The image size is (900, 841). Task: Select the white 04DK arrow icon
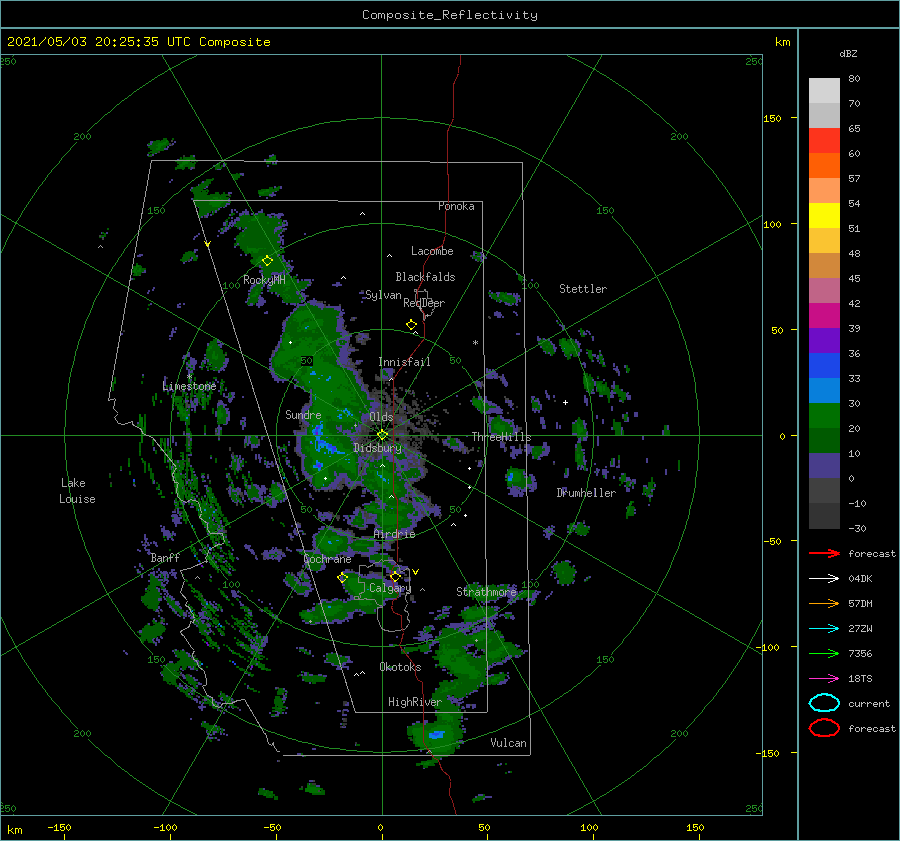(824, 579)
